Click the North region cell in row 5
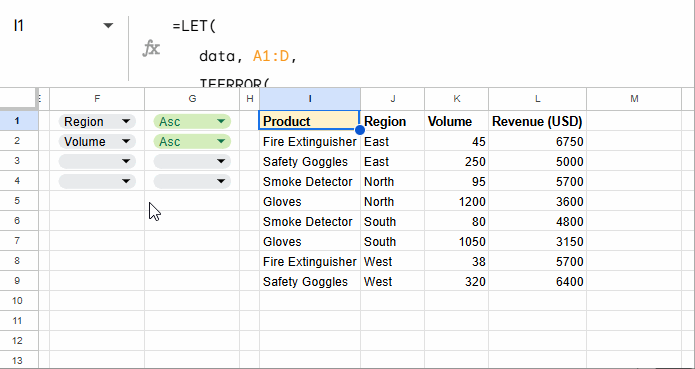Image resolution: width=695 pixels, height=369 pixels. [x=392, y=201]
